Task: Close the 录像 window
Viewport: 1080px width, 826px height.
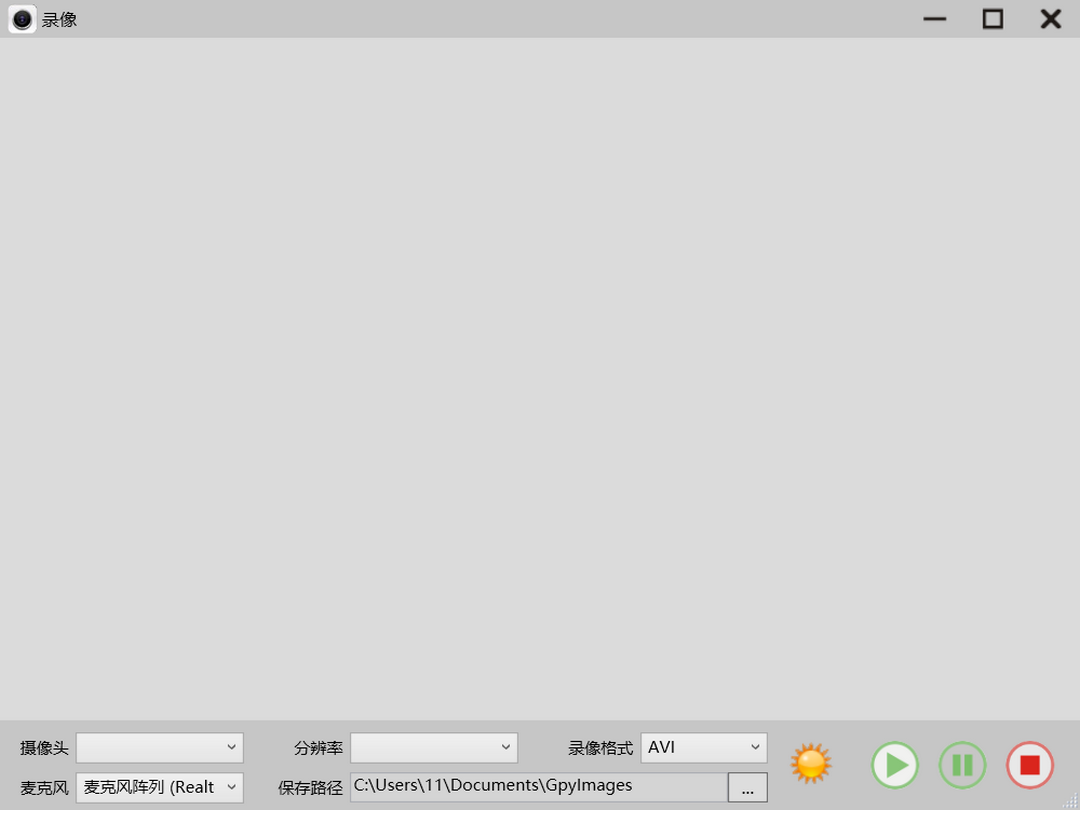Action: pyautogui.click(x=1050, y=19)
